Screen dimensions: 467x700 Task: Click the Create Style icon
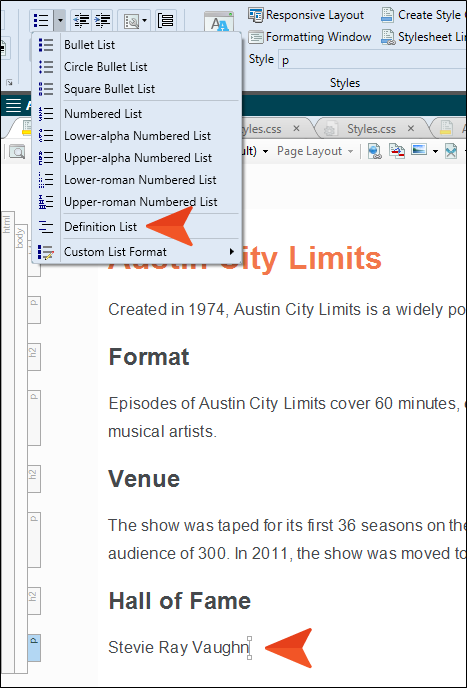click(388, 15)
